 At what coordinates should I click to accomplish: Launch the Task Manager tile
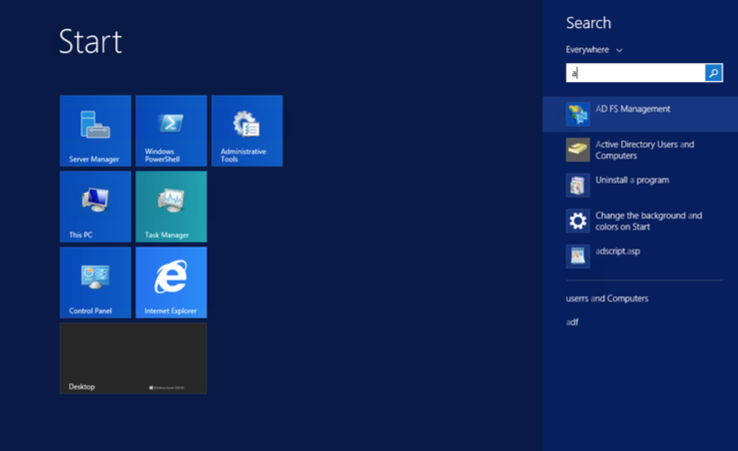[171, 206]
